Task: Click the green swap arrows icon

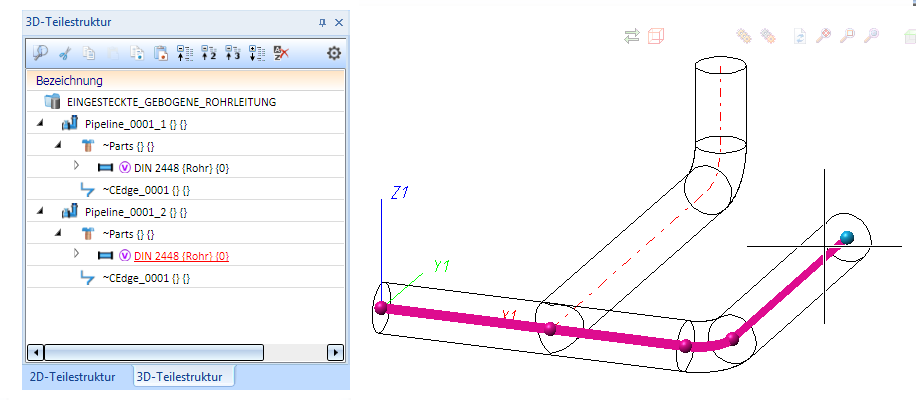Action: 632,36
